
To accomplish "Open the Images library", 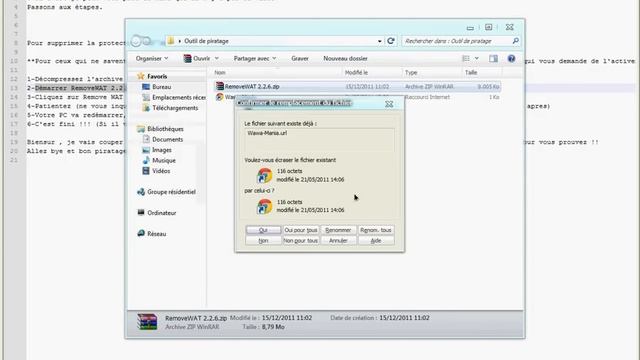I will [162, 150].
